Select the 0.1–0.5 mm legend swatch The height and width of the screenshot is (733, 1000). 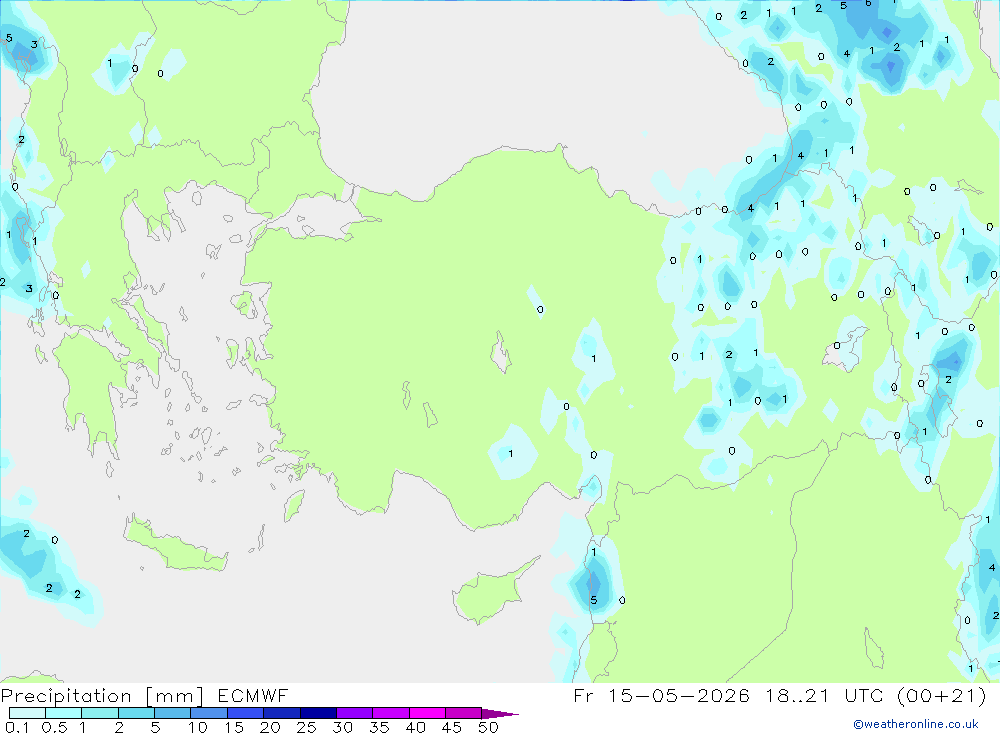27,713
